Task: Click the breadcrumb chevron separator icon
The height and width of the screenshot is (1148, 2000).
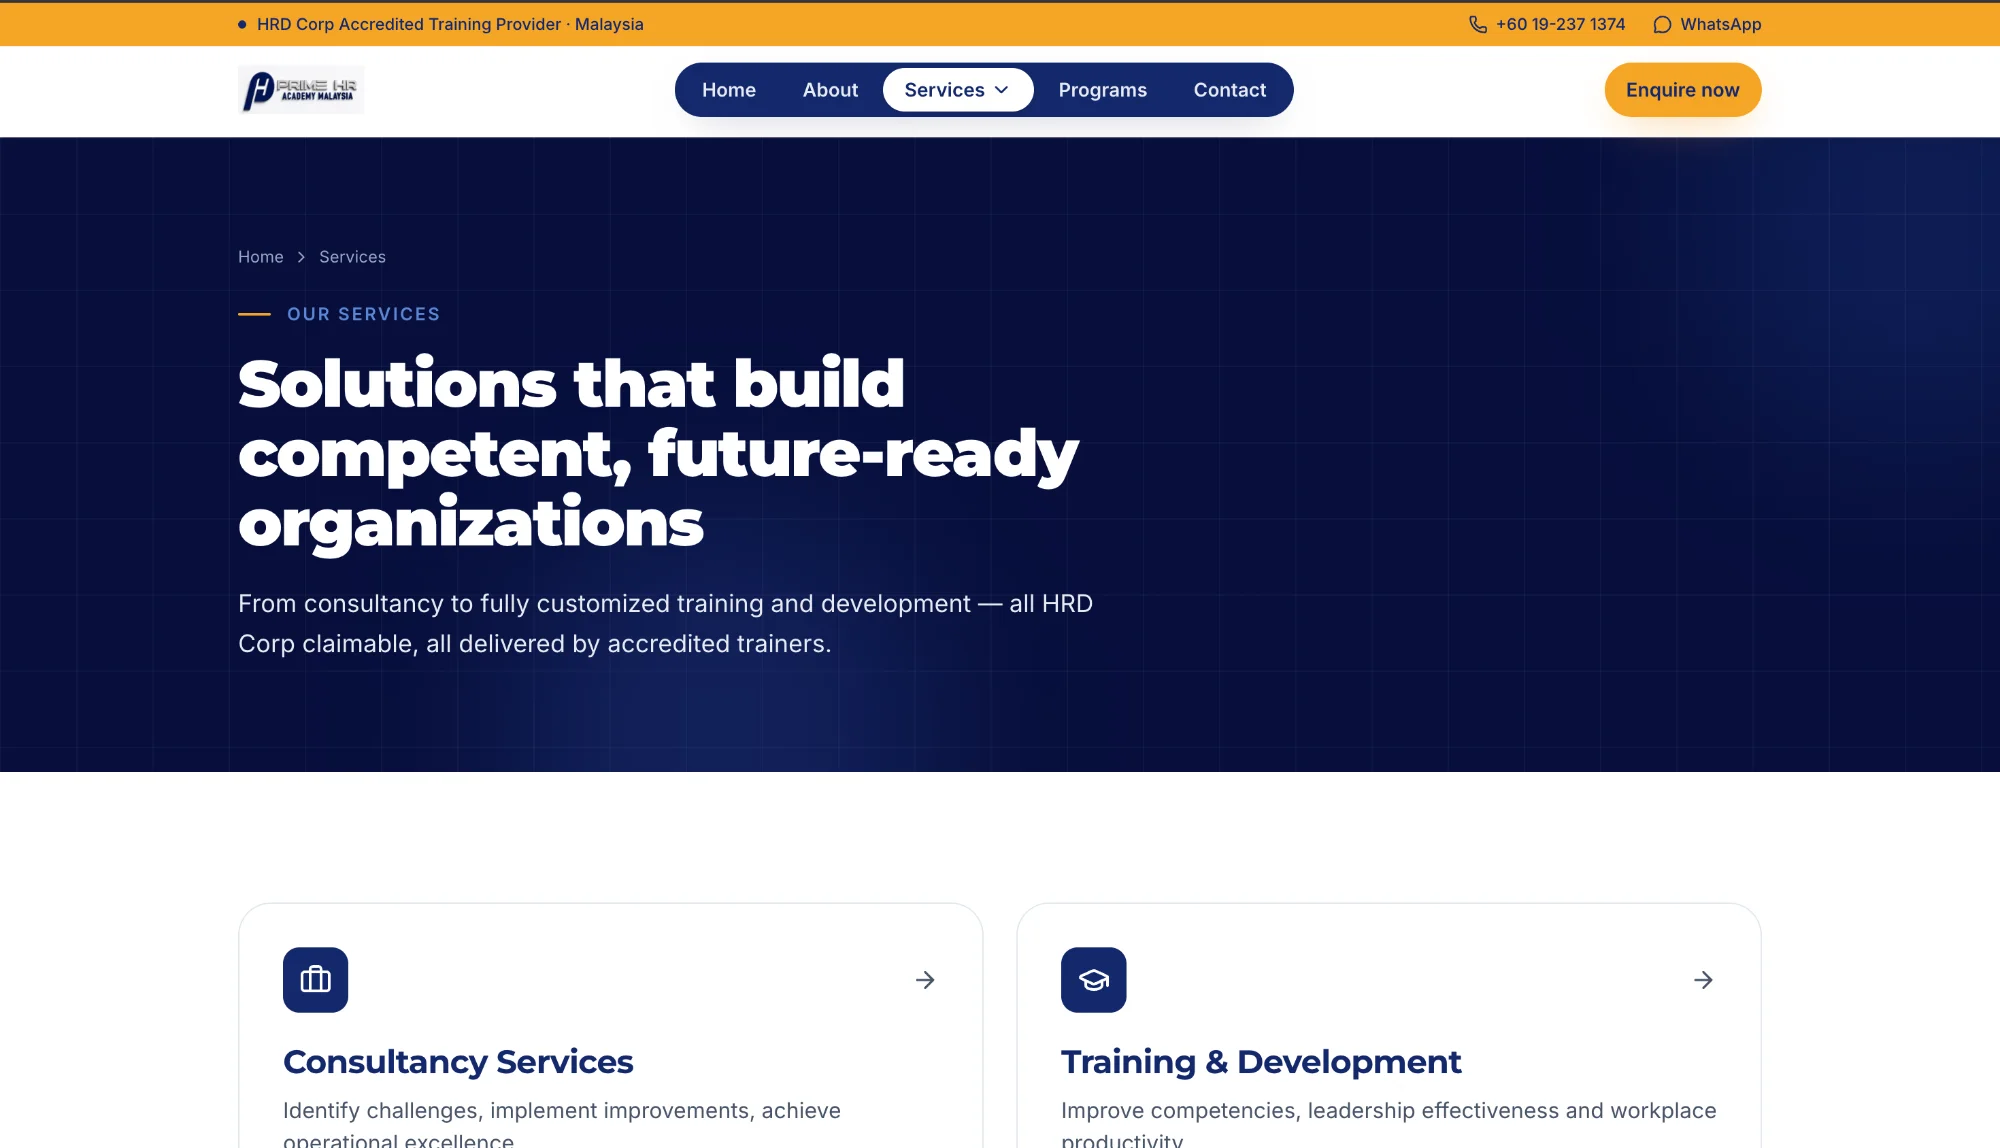Action: [x=301, y=257]
